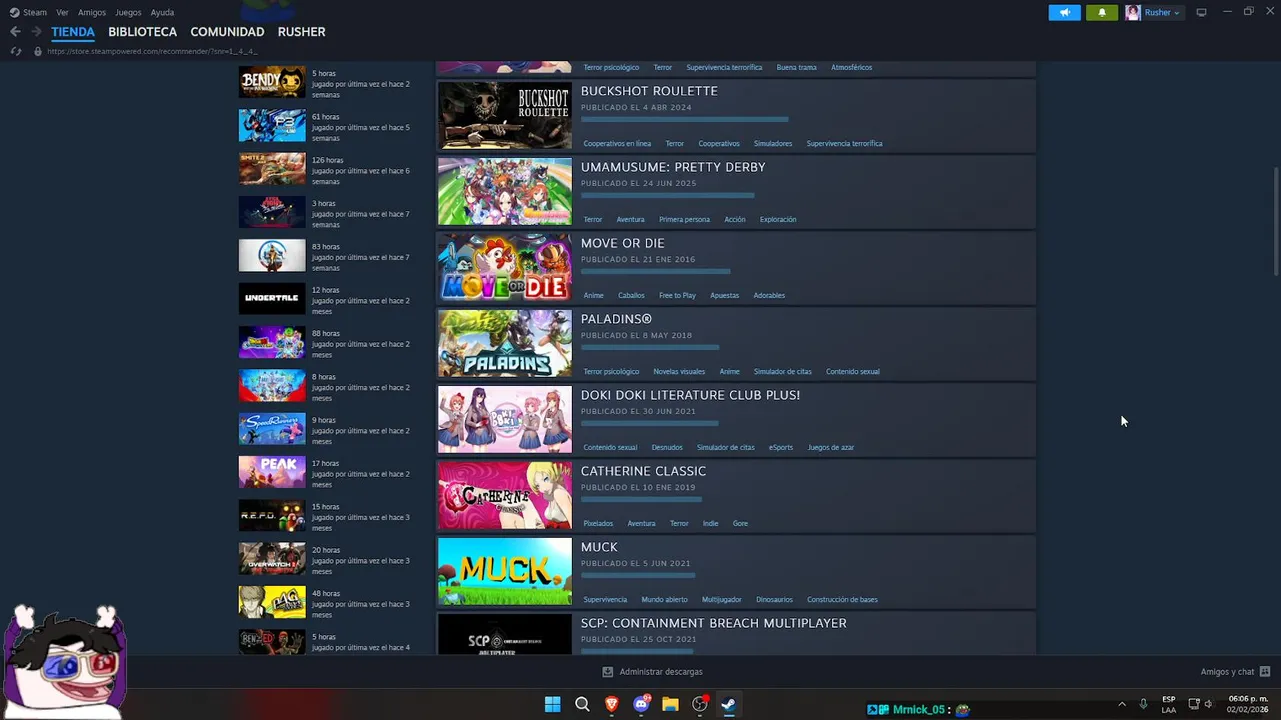Open the green notifications bell

(1102, 12)
